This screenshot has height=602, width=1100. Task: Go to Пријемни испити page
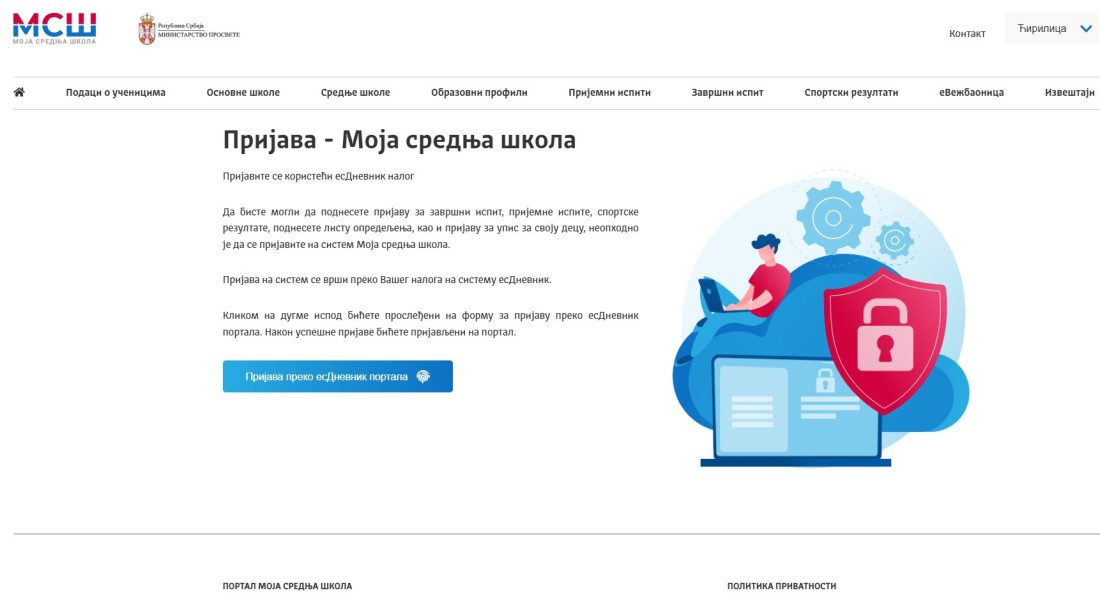609,91
